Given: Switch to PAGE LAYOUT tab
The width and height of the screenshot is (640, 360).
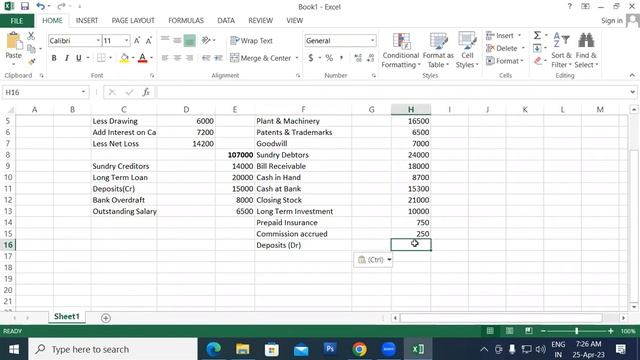Looking at the screenshot, I should pos(133,20).
